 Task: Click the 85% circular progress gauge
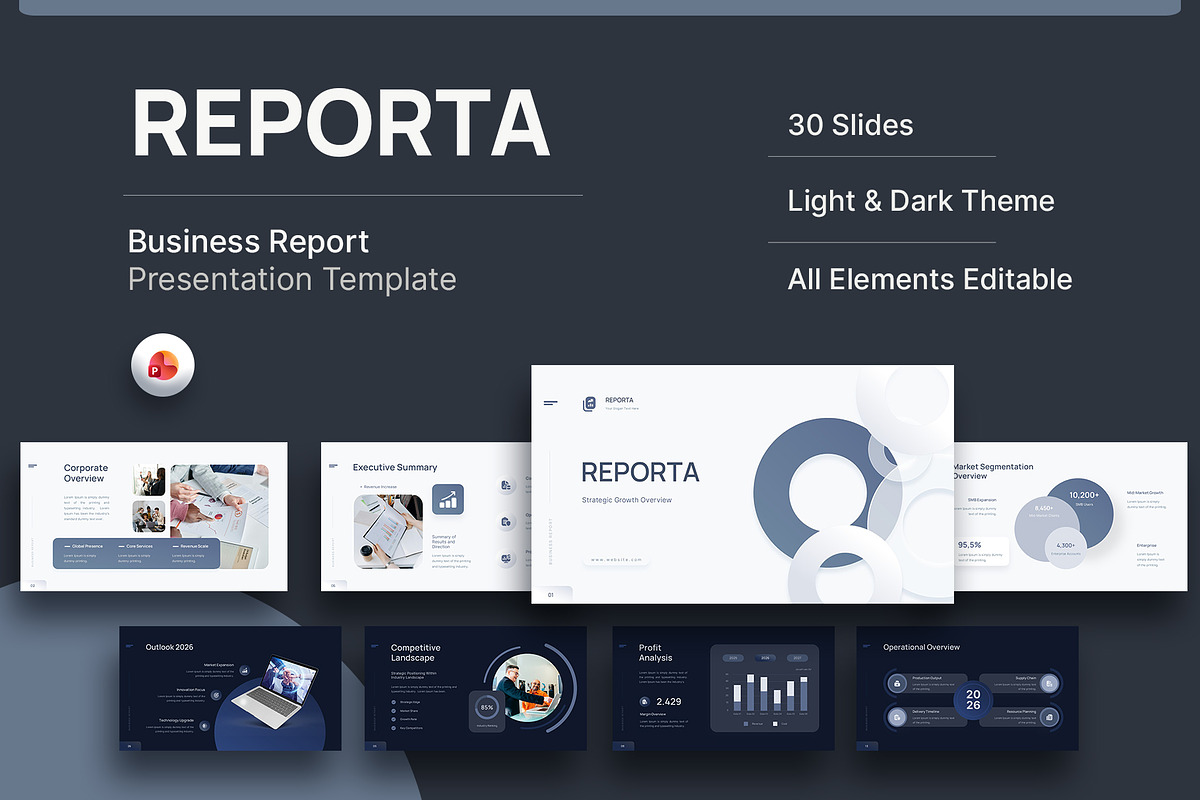(487, 707)
